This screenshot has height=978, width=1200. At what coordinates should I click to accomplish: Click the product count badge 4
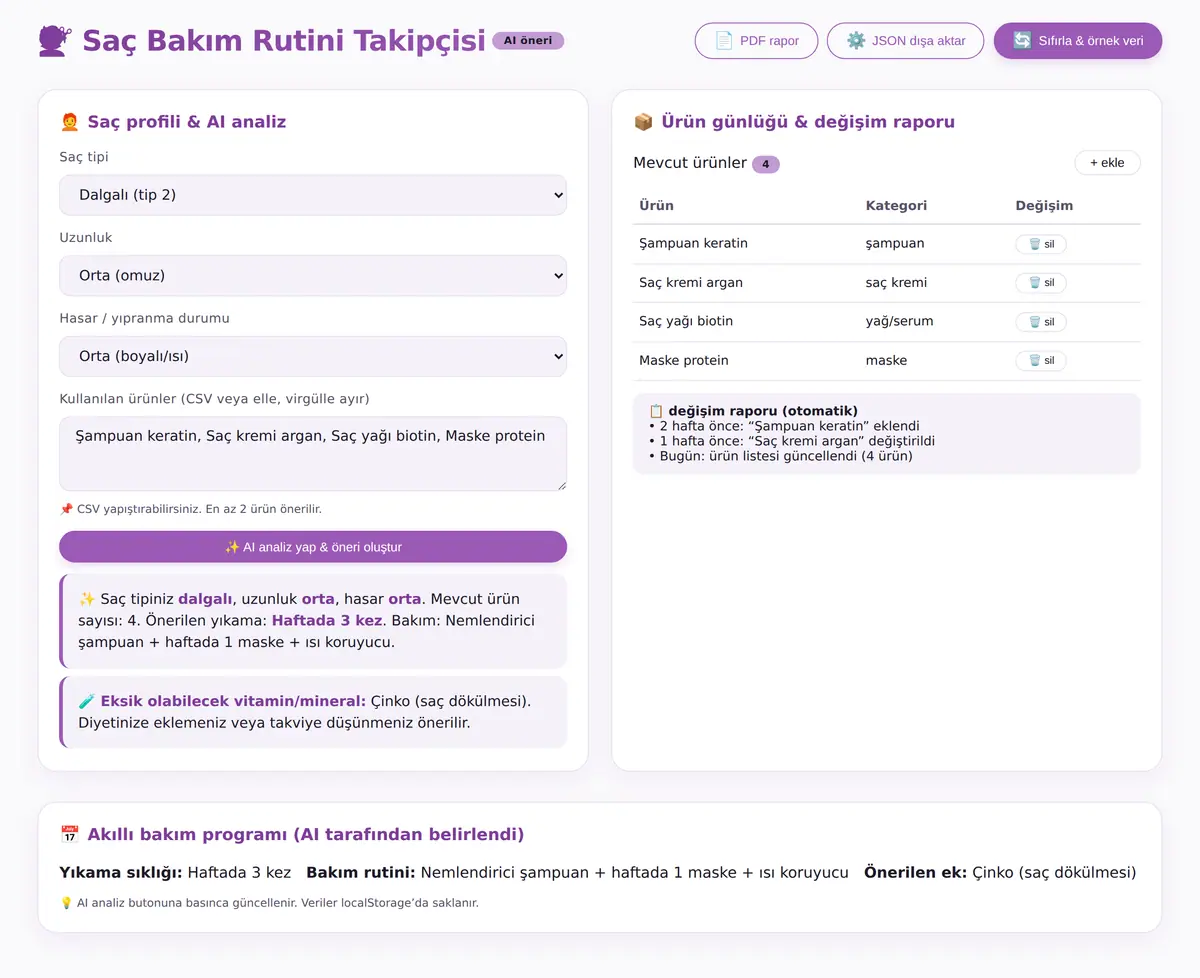pos(766,164)
